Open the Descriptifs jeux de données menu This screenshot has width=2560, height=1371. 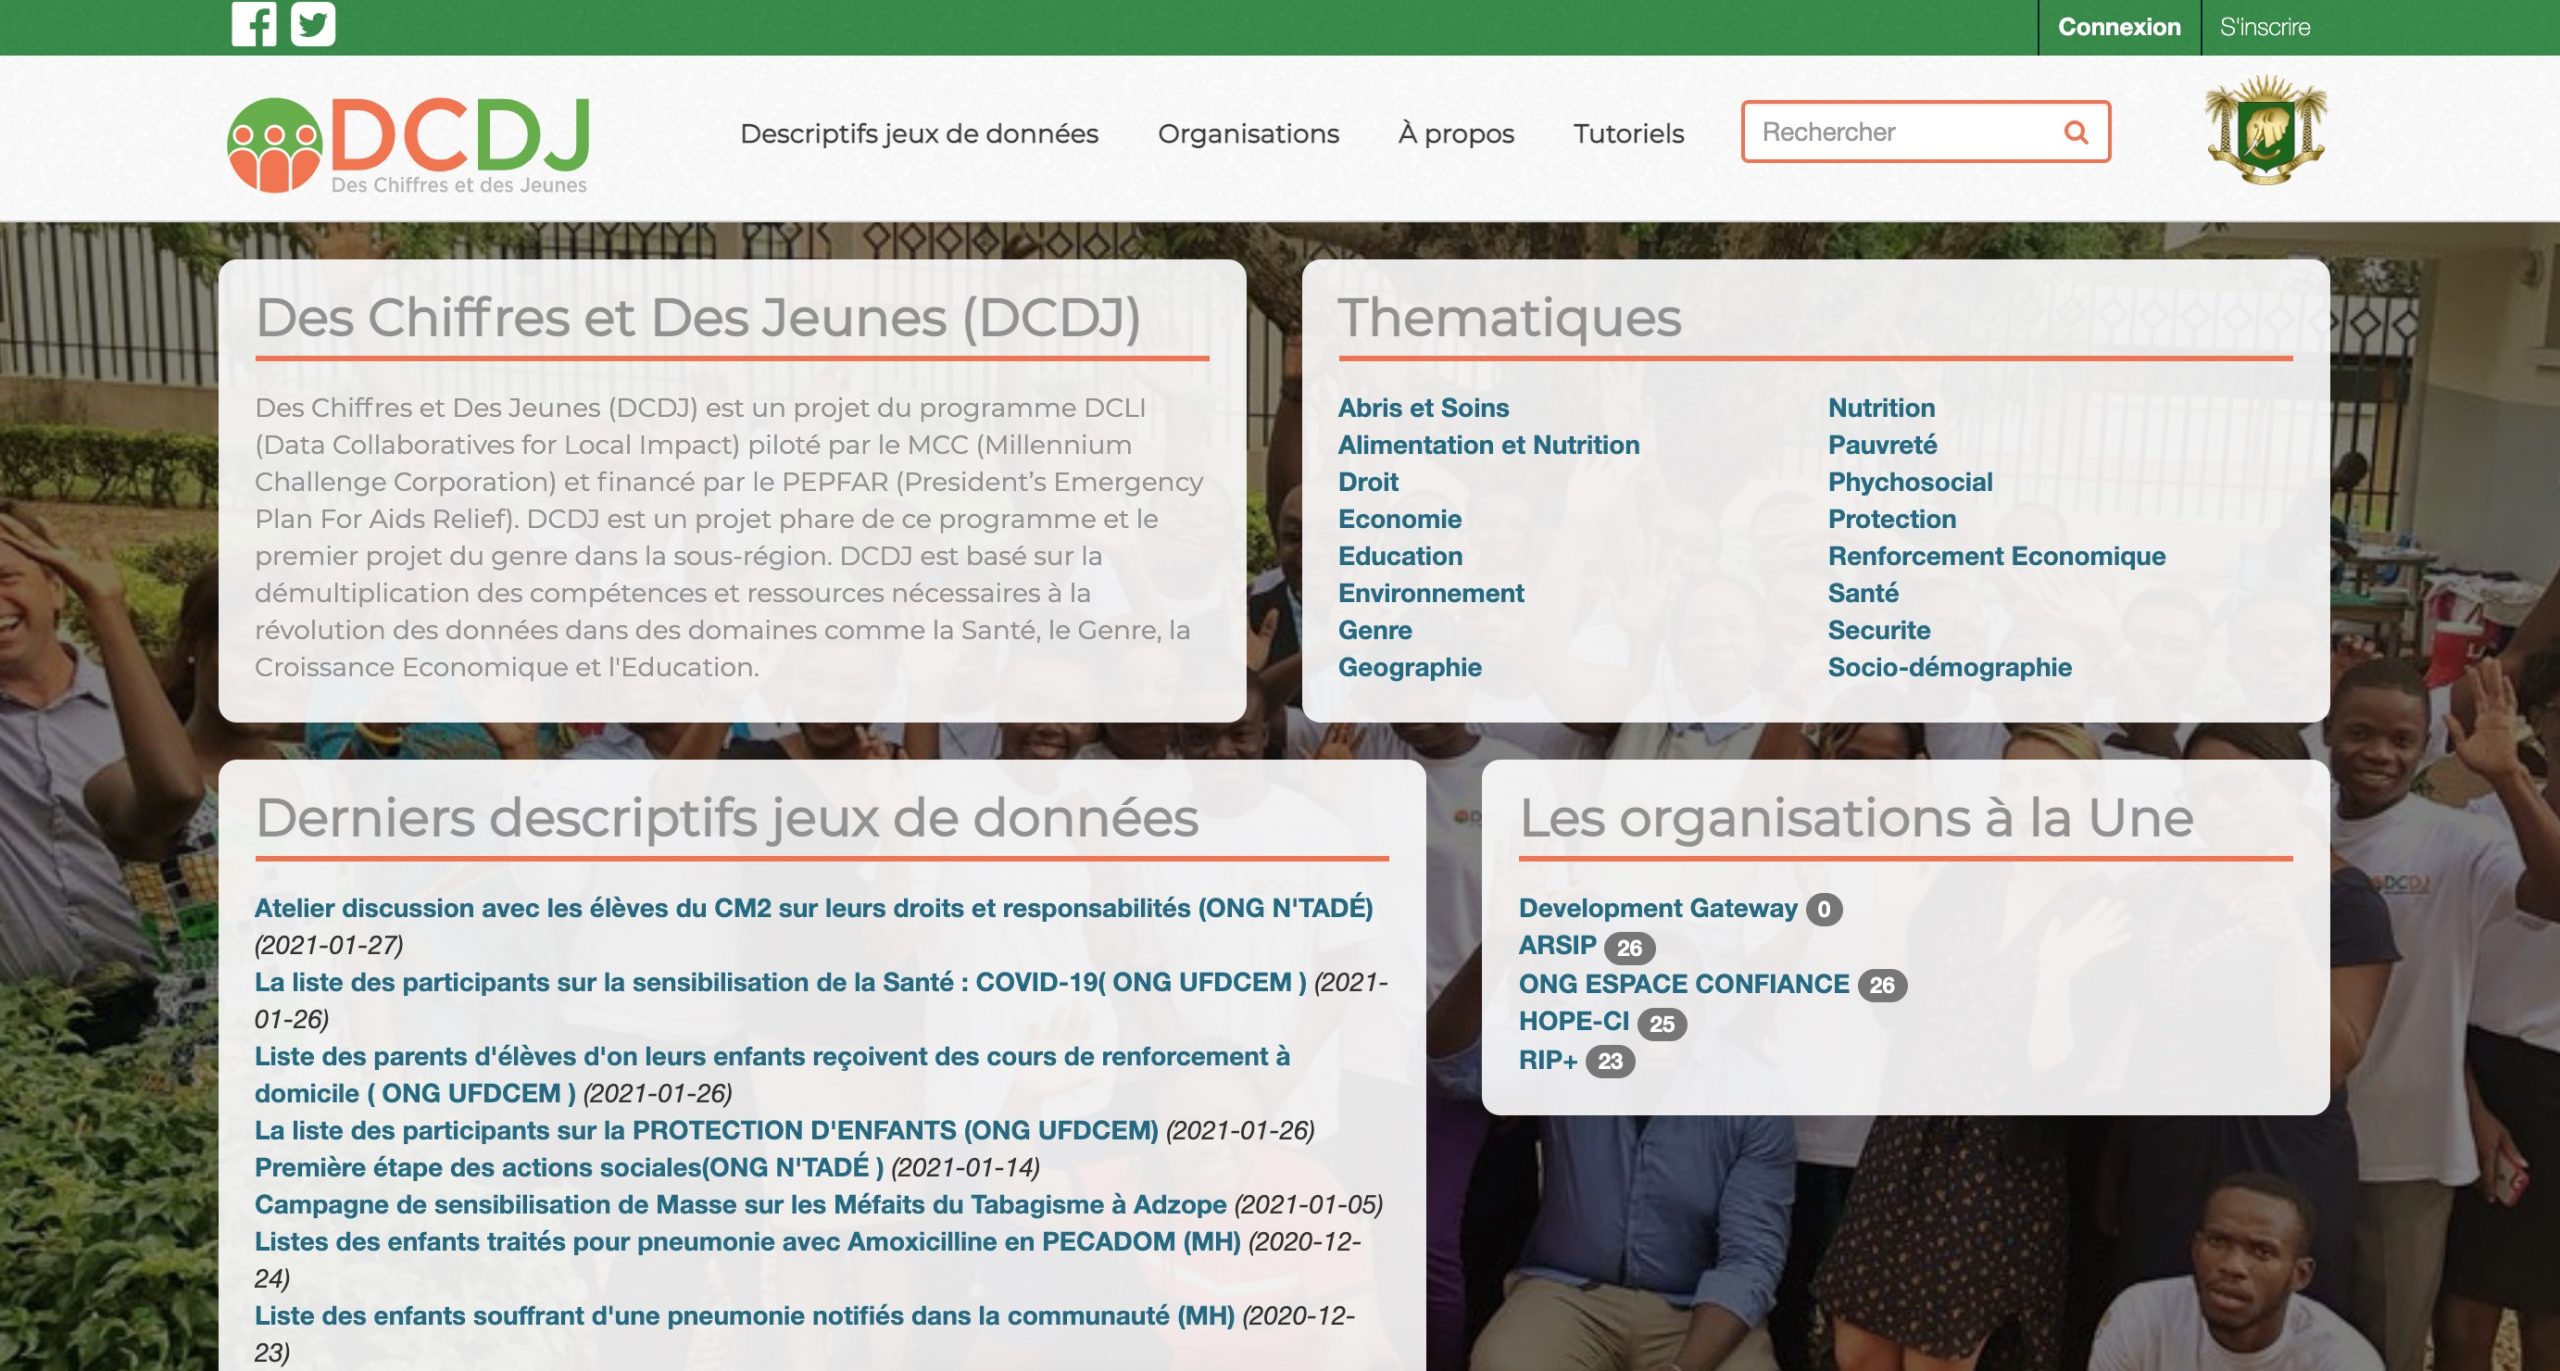[x=918, y=133]
